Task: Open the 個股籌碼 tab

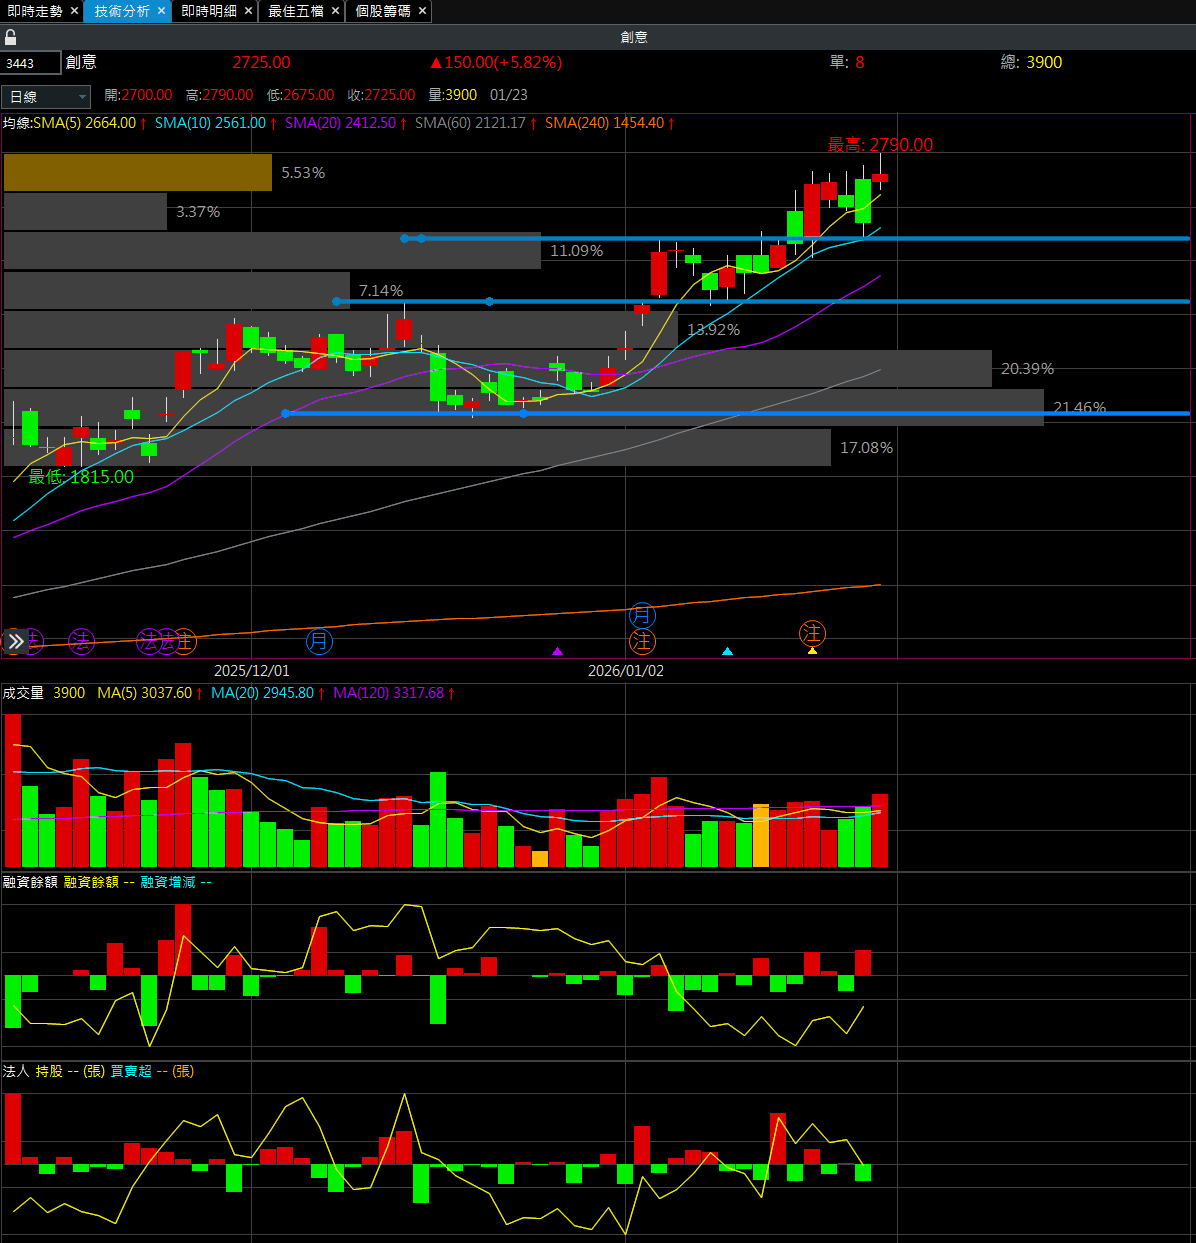Action: click(383, 11)
